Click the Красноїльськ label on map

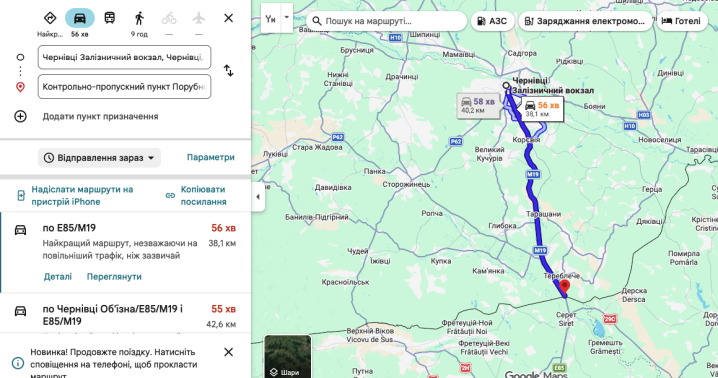[x=345, y=282]
